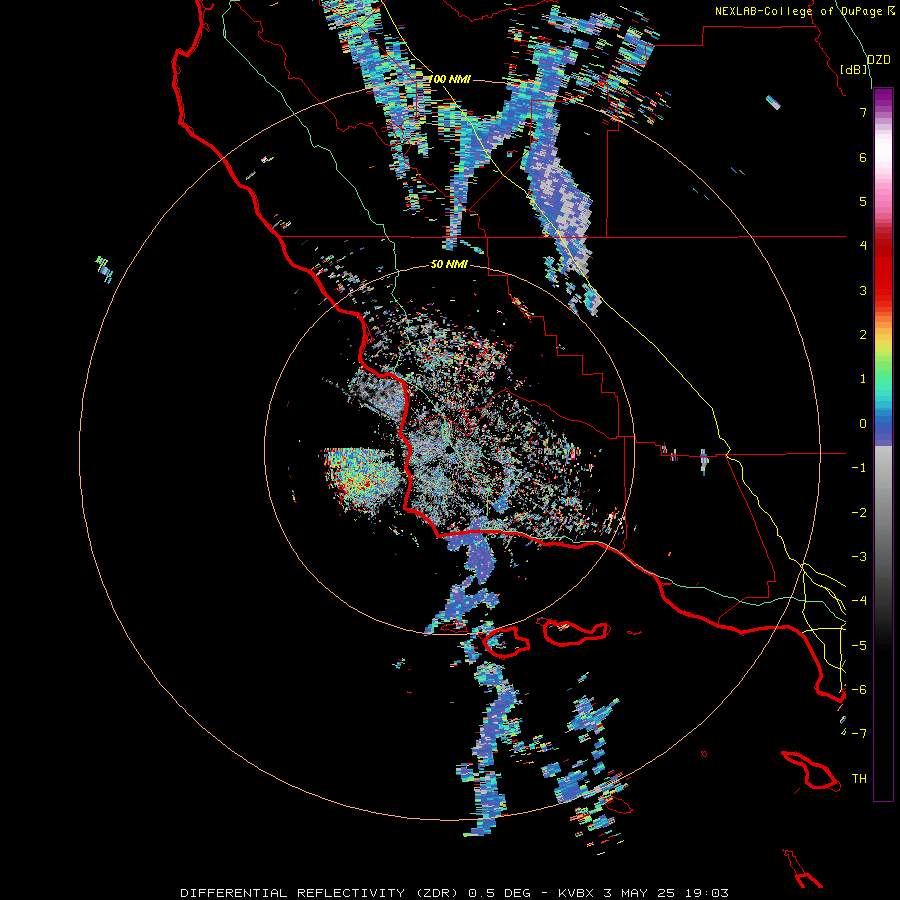The image size is (900, 900).
Task: Click the color scale value -1
Action: click(x=859, y=468)
